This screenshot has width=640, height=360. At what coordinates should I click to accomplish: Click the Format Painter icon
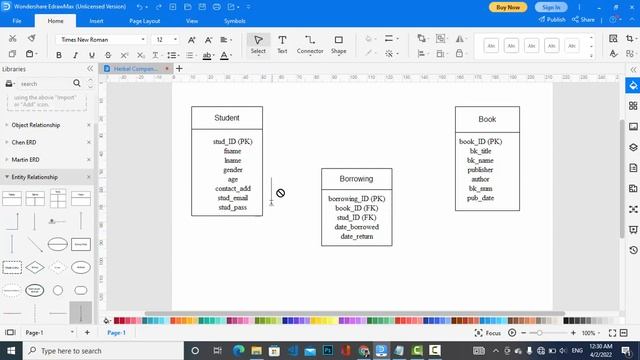coord(31,38)
